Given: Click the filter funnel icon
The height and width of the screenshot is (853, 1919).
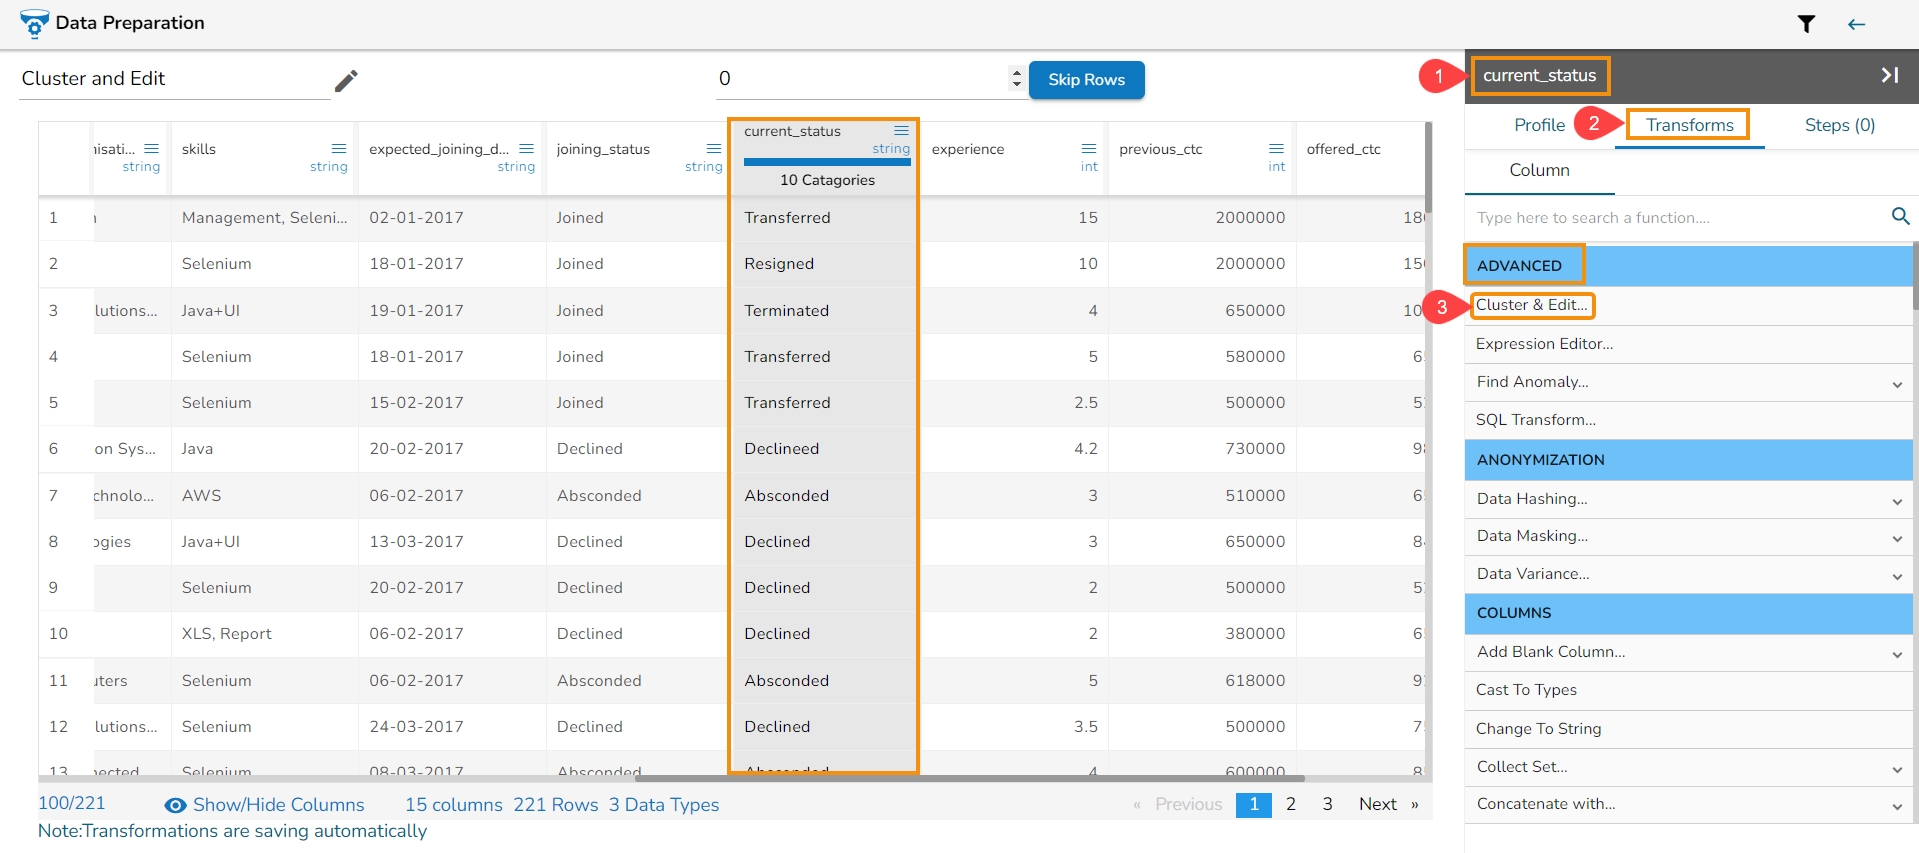Looking at the screenshot, I should point(1806,24).
